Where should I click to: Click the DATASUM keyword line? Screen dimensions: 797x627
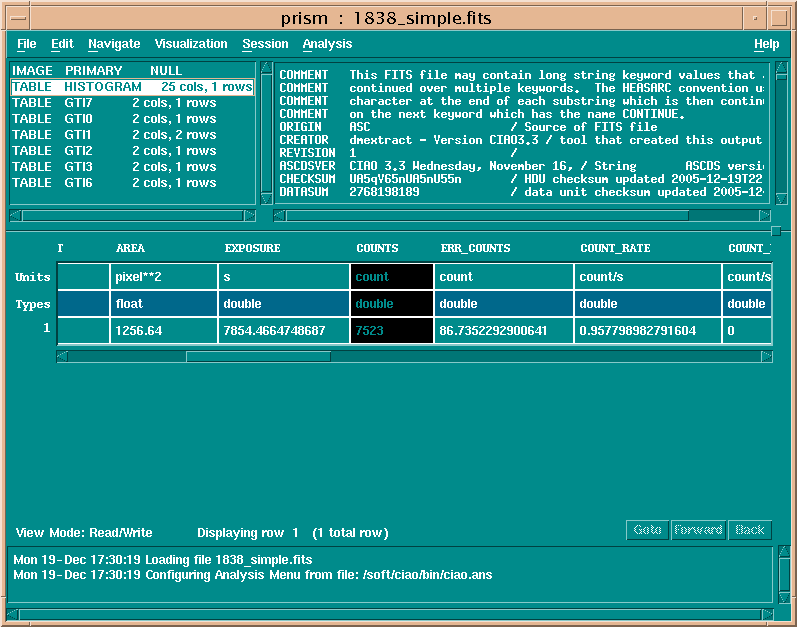[521, 192]
